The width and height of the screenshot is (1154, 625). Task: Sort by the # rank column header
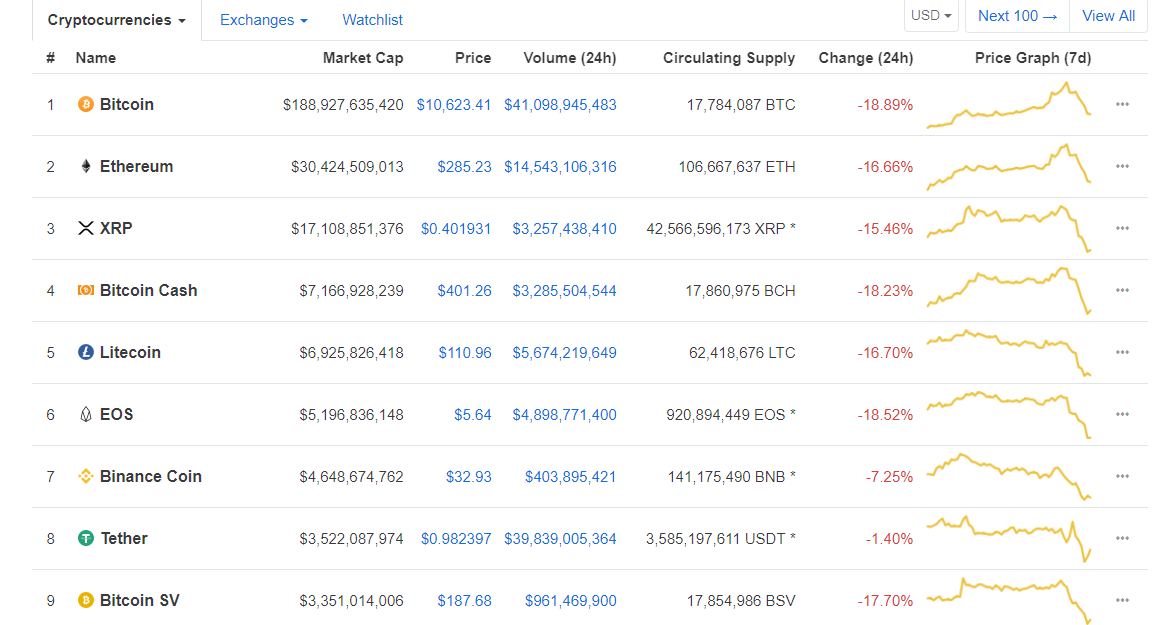tap(50, 58)
